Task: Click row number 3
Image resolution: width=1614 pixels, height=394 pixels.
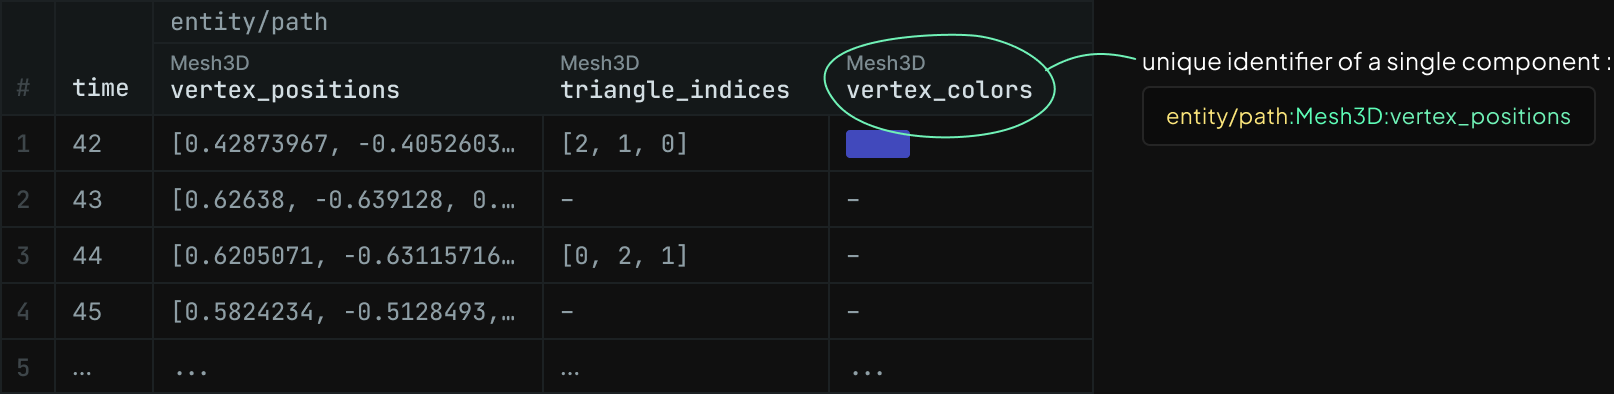Action: [x=23, y=256]
